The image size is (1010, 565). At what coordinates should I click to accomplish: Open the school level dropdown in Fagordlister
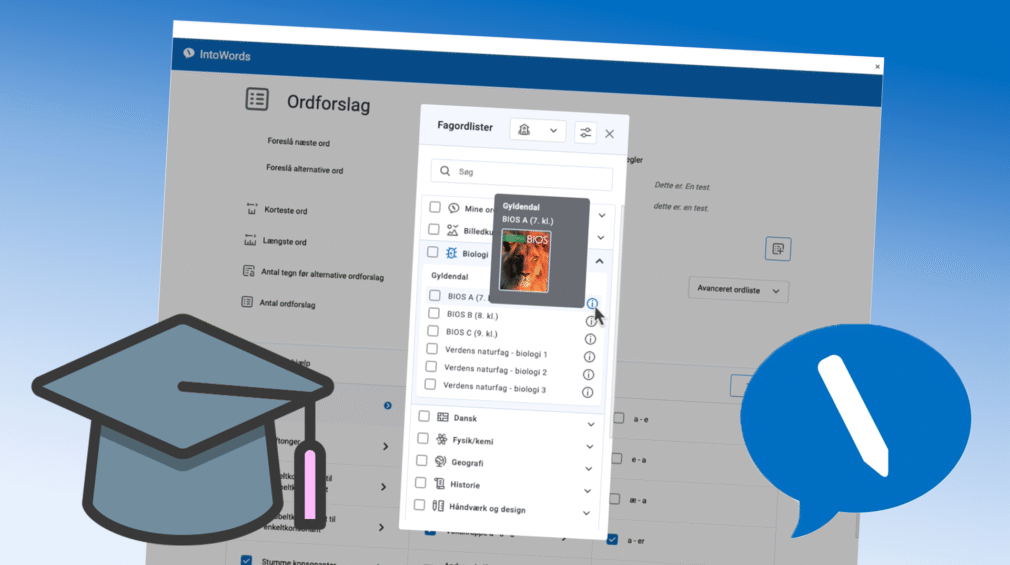pos(538,131)
